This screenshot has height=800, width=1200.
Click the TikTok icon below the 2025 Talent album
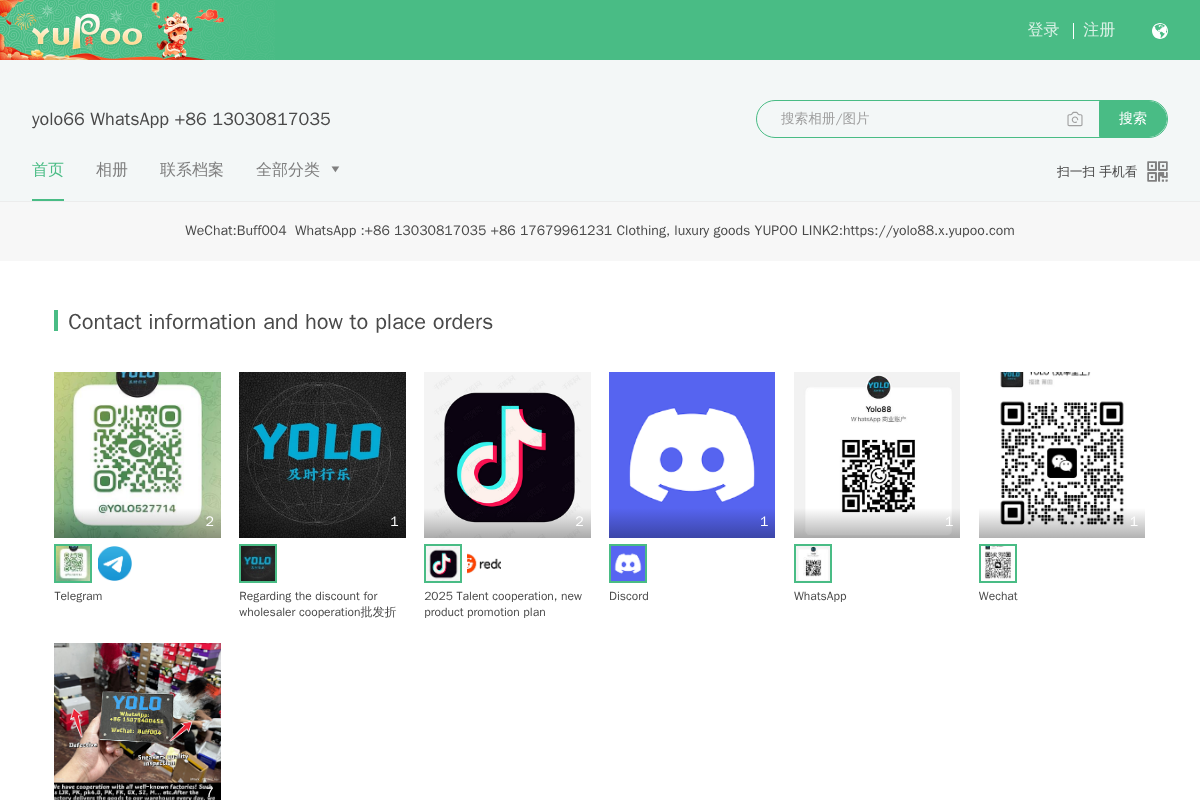click(443, 563)
